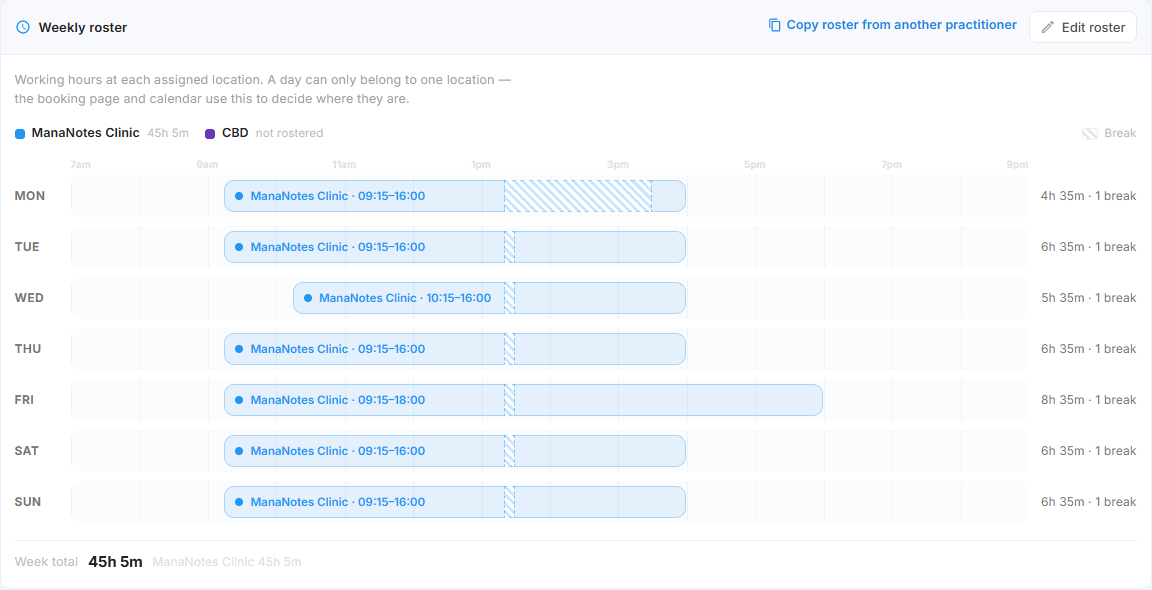Select Sunday's ManaNotes Clinic shift bar
Viewport: 1152px width, 590px height.
pyautogui.click(x=455, y=502)
